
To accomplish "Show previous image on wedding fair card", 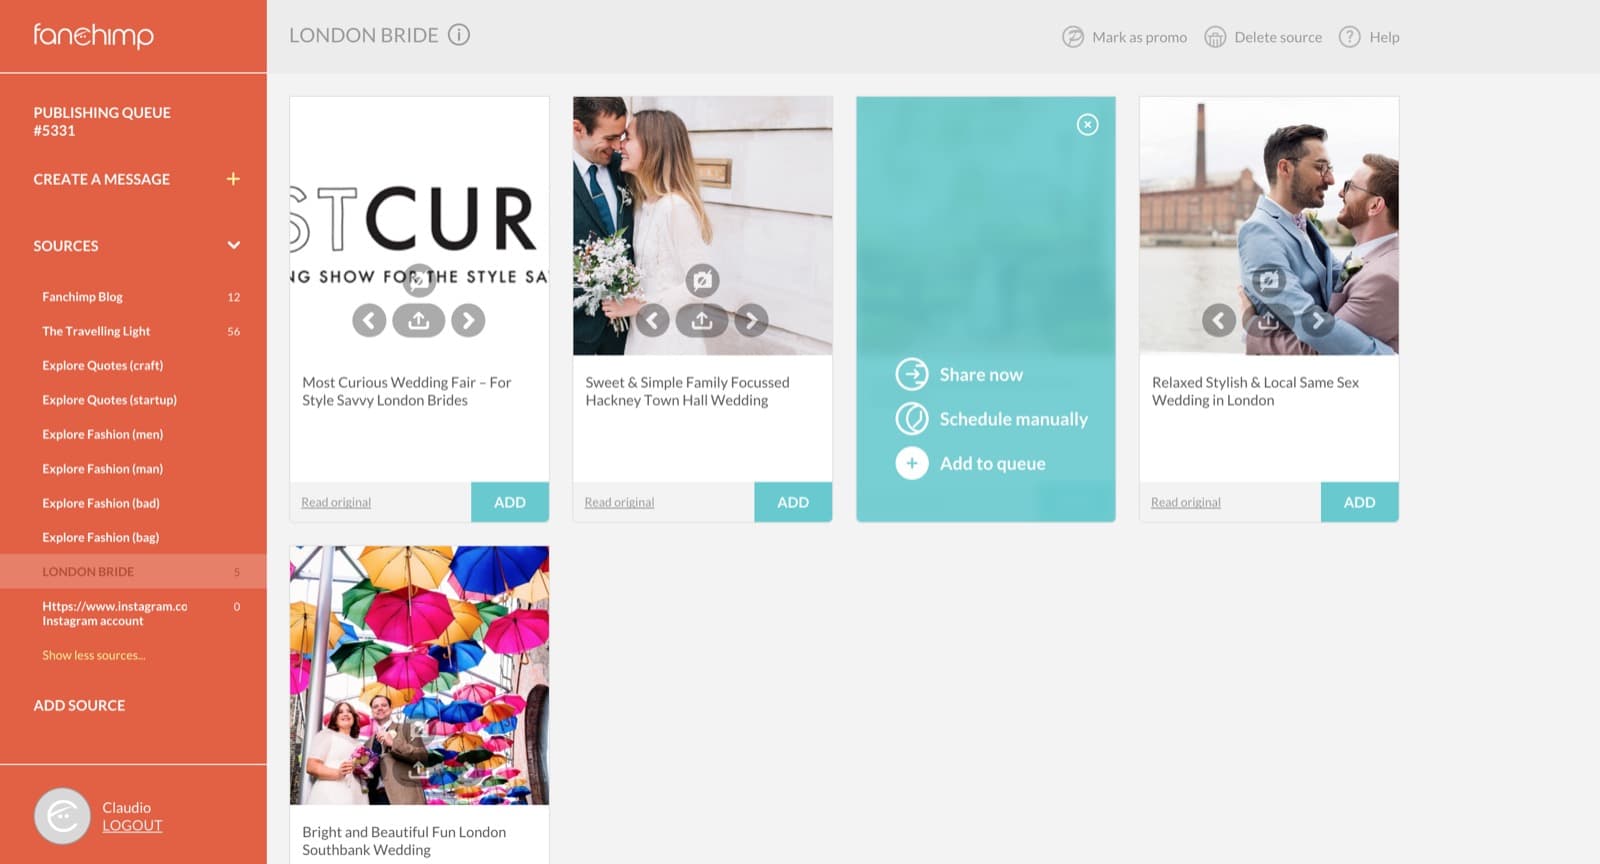I will (369, 320).
